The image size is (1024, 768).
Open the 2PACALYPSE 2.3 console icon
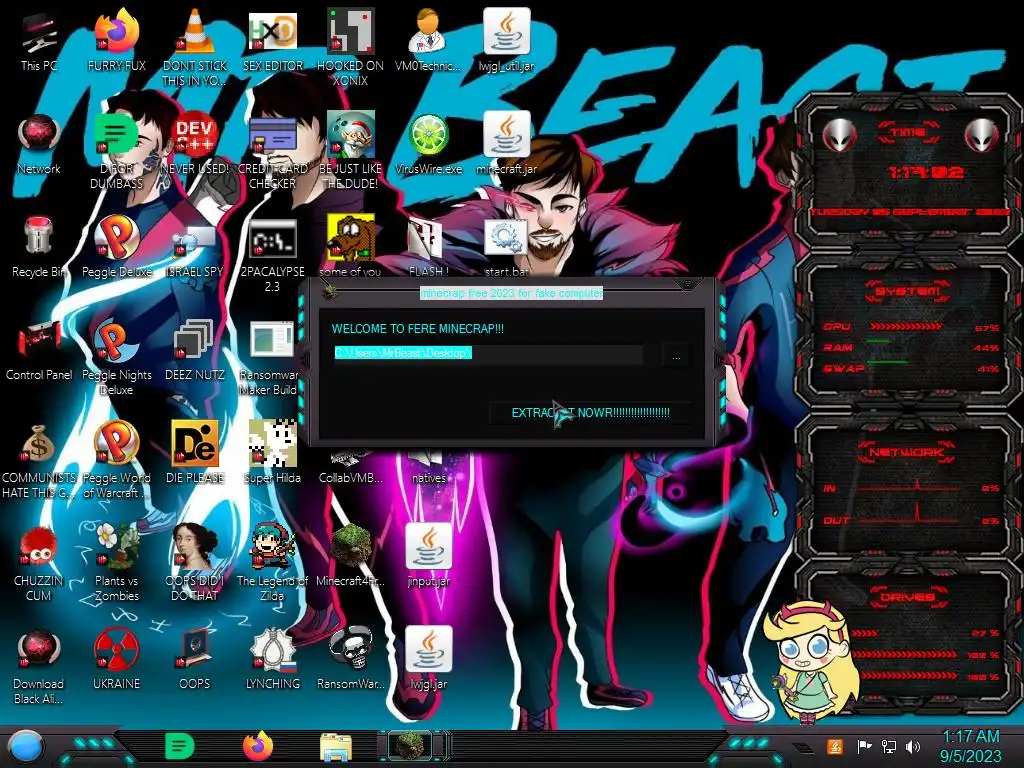pyautogui.click(x=272, y=255)
